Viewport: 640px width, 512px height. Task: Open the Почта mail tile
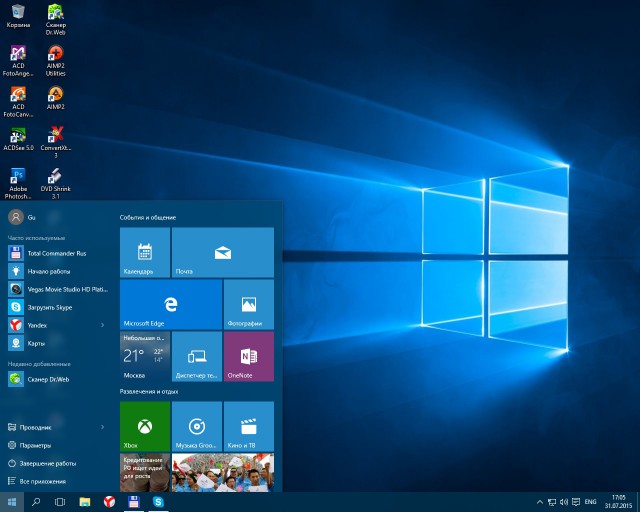pyautogui.click(x=222, y=252)
